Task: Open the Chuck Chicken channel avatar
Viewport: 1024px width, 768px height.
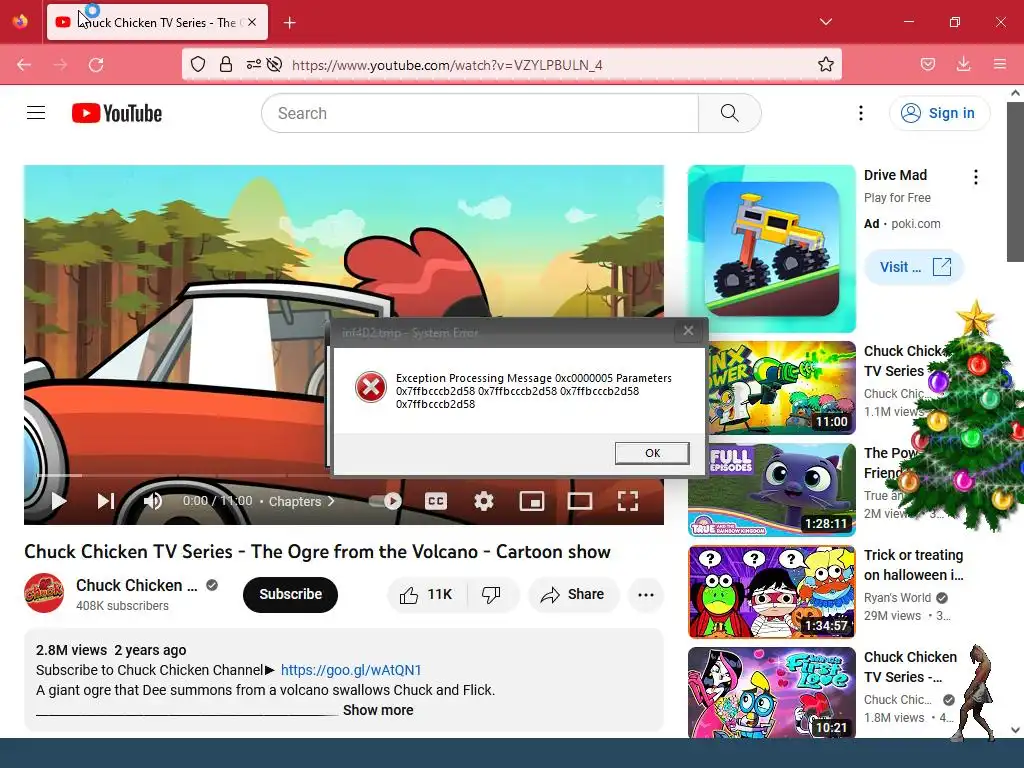Action: [44, 593]
